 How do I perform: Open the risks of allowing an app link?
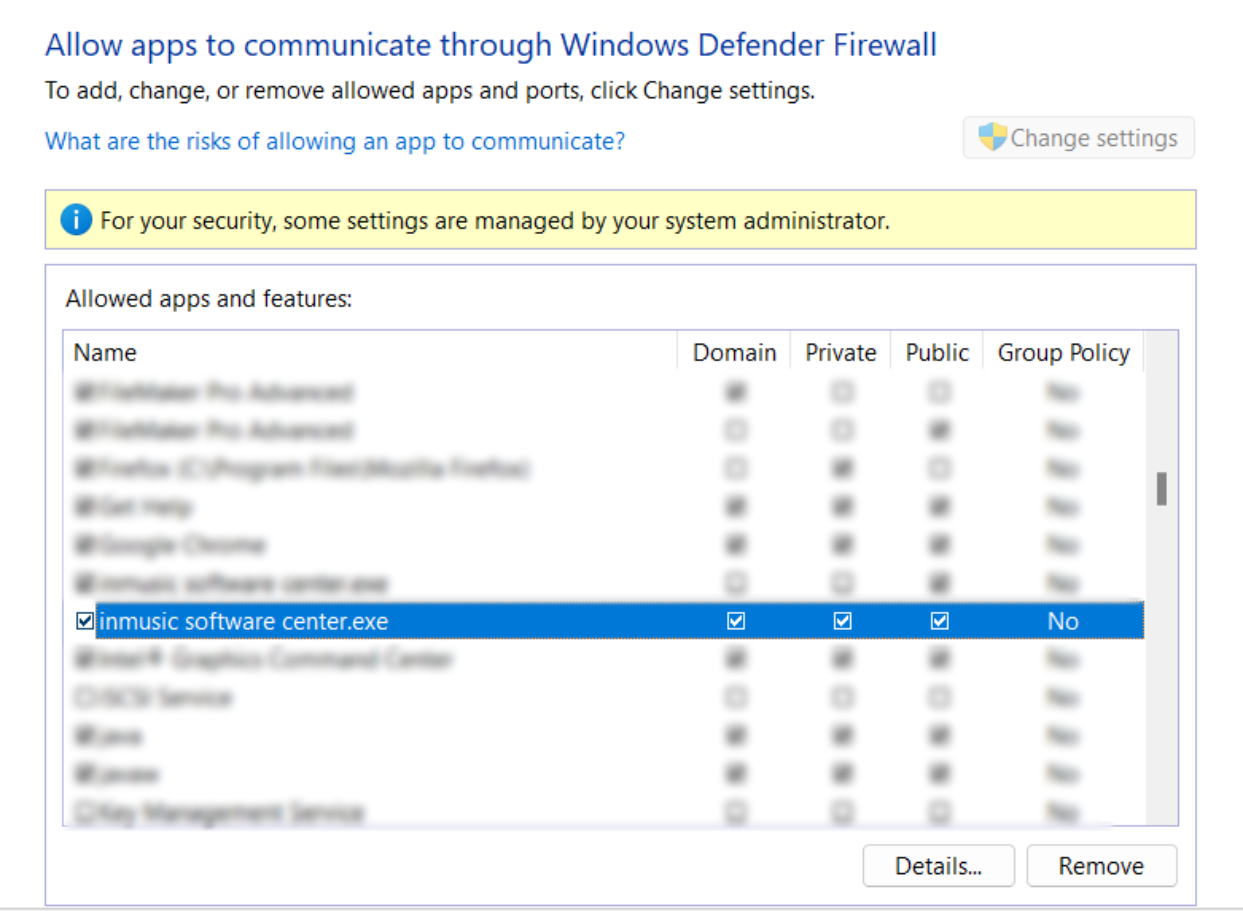(x=335, y=141)
